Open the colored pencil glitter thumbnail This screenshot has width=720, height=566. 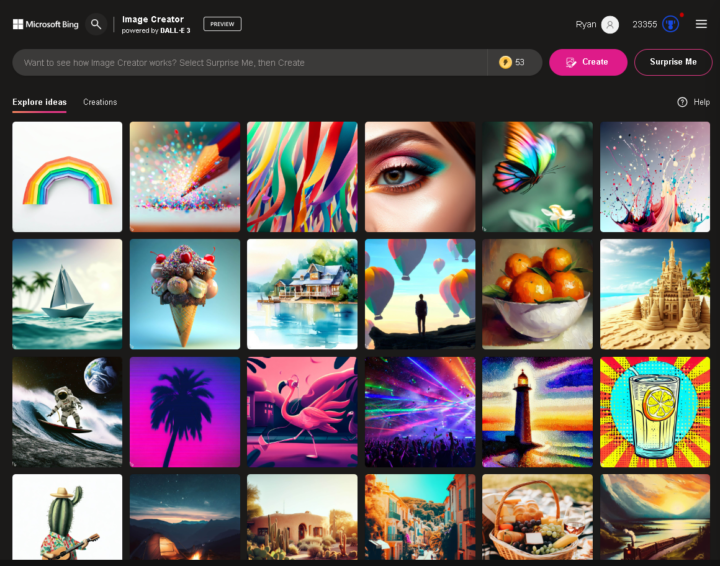click(185, 177)
